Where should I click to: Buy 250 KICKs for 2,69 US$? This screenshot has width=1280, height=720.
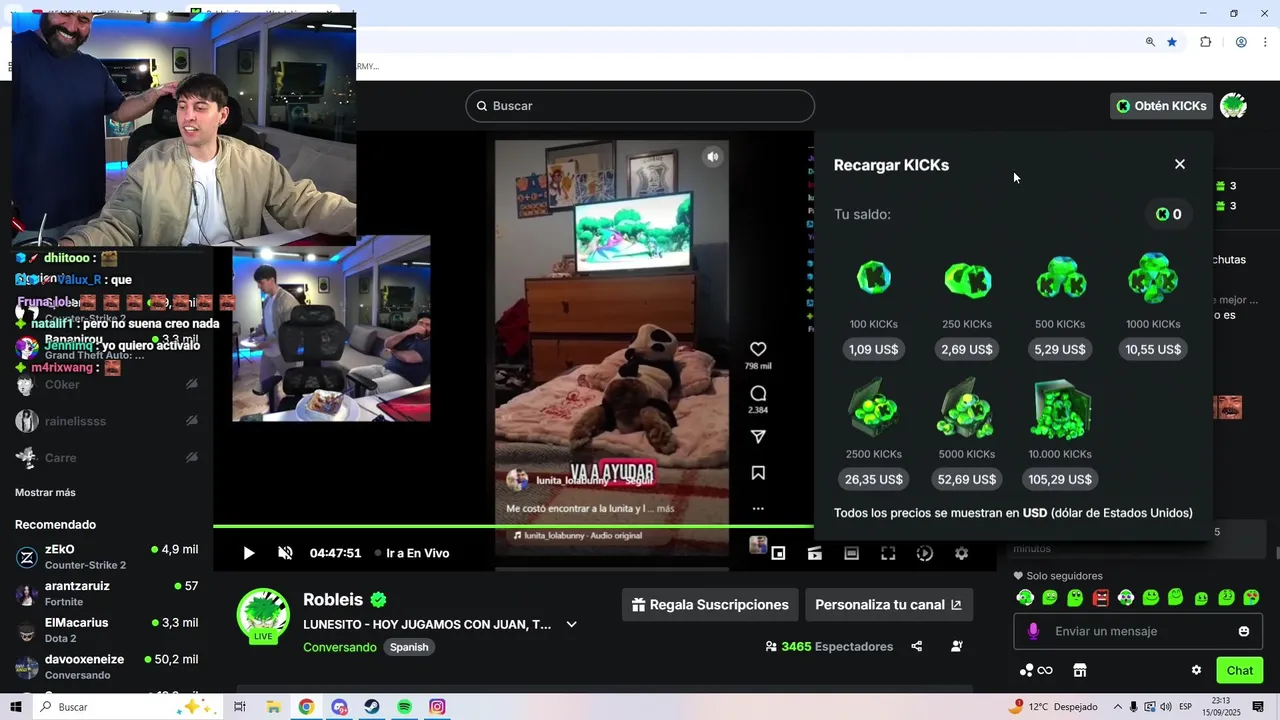967,349
